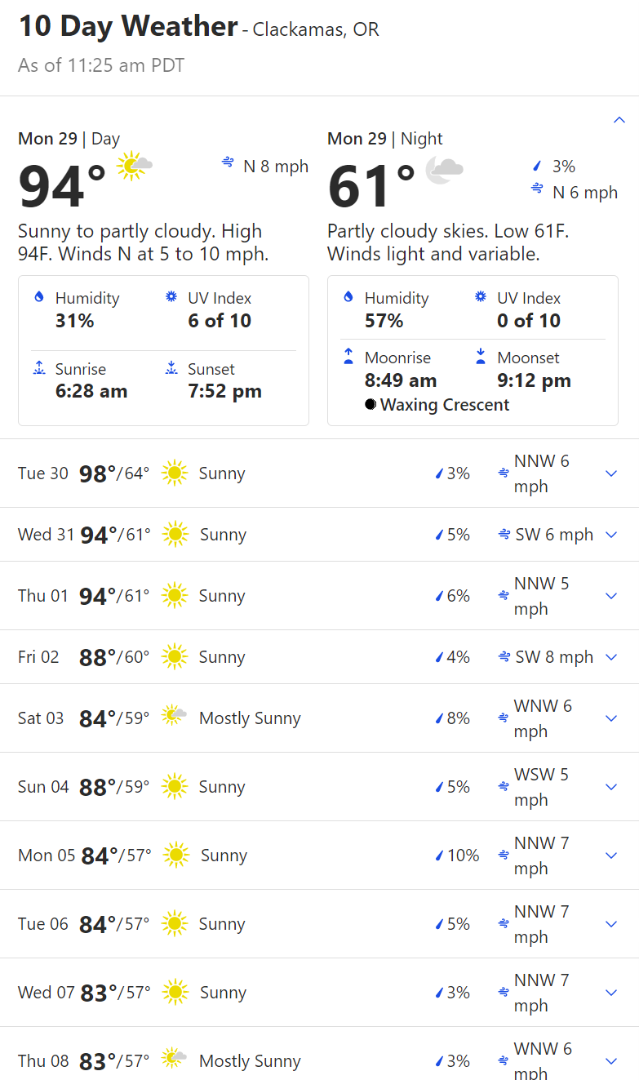Click the Waxing Crescent moon phase icon
This screenshot has width=639, height=1080.
370,405
